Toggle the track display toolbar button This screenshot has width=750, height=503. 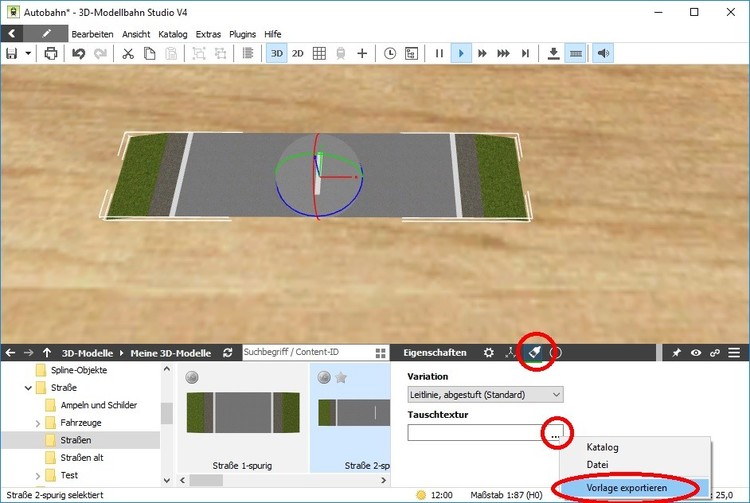click(x=576, y=54)
